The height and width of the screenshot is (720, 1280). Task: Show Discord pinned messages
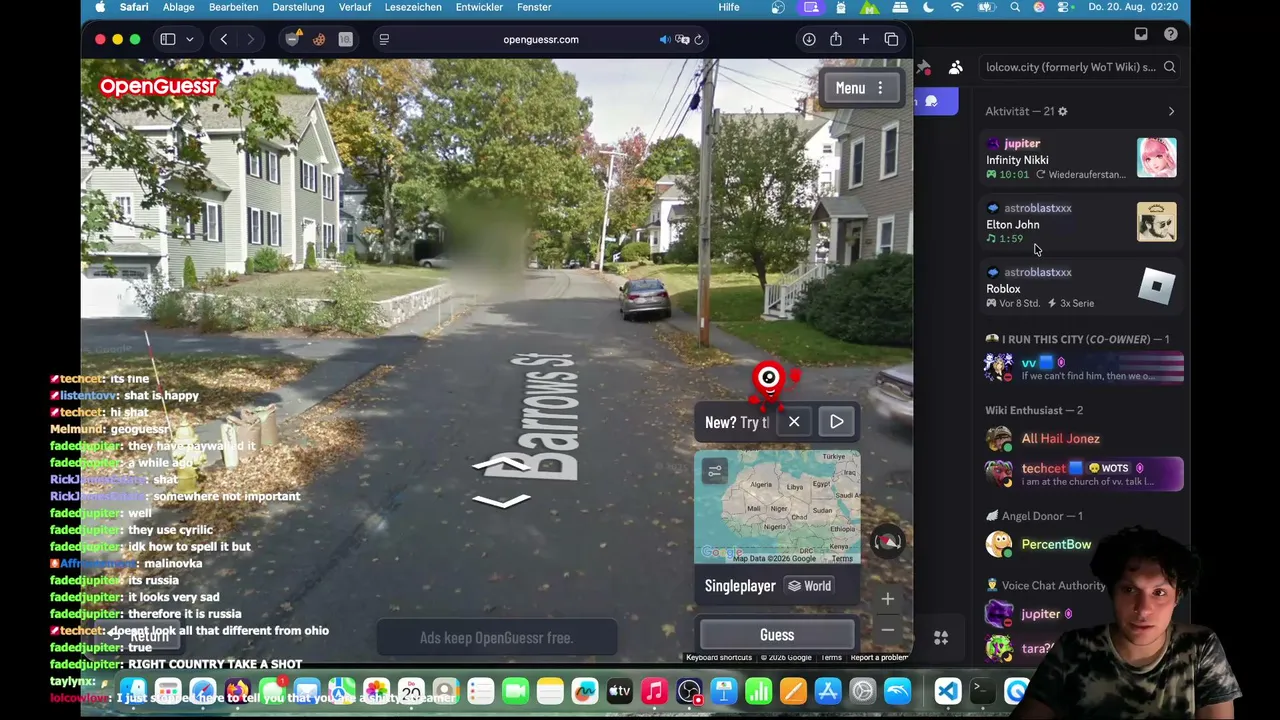coord(924,67)
